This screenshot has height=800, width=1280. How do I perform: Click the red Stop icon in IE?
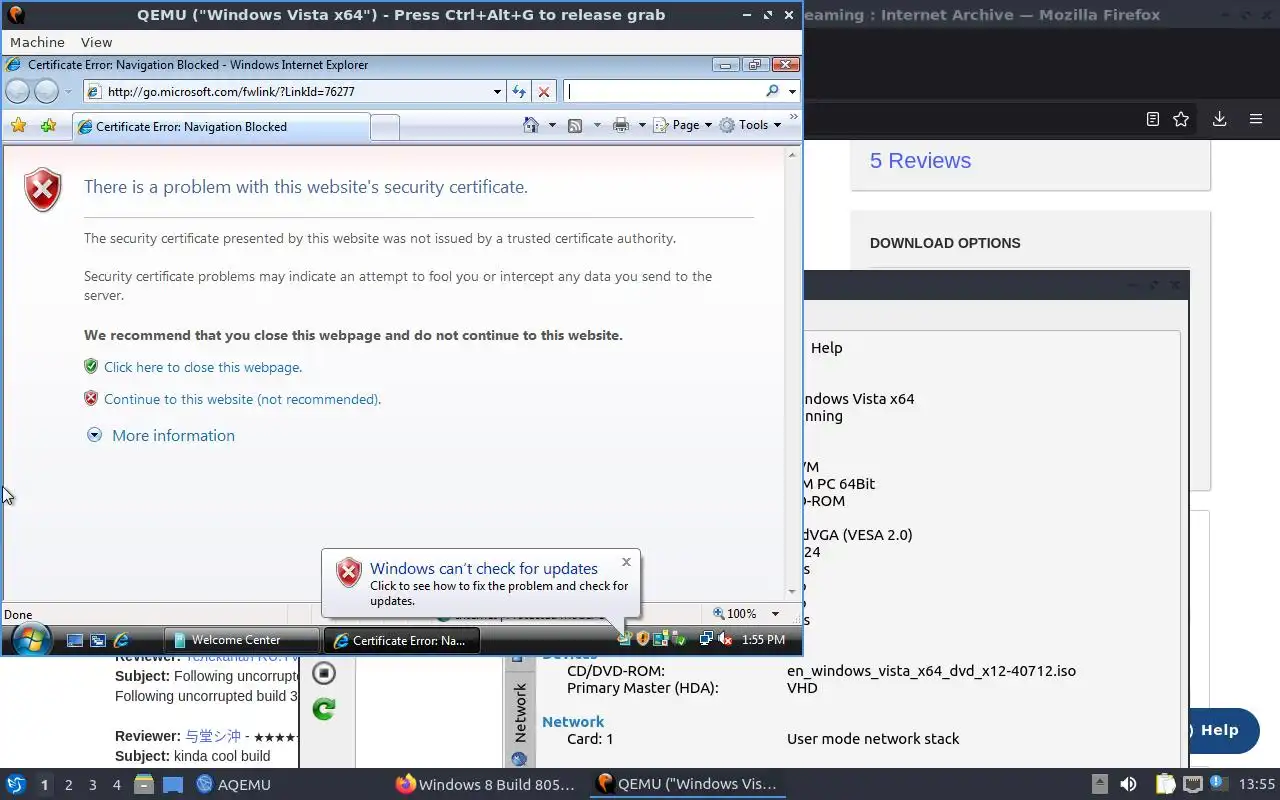(x=544, y=91)
